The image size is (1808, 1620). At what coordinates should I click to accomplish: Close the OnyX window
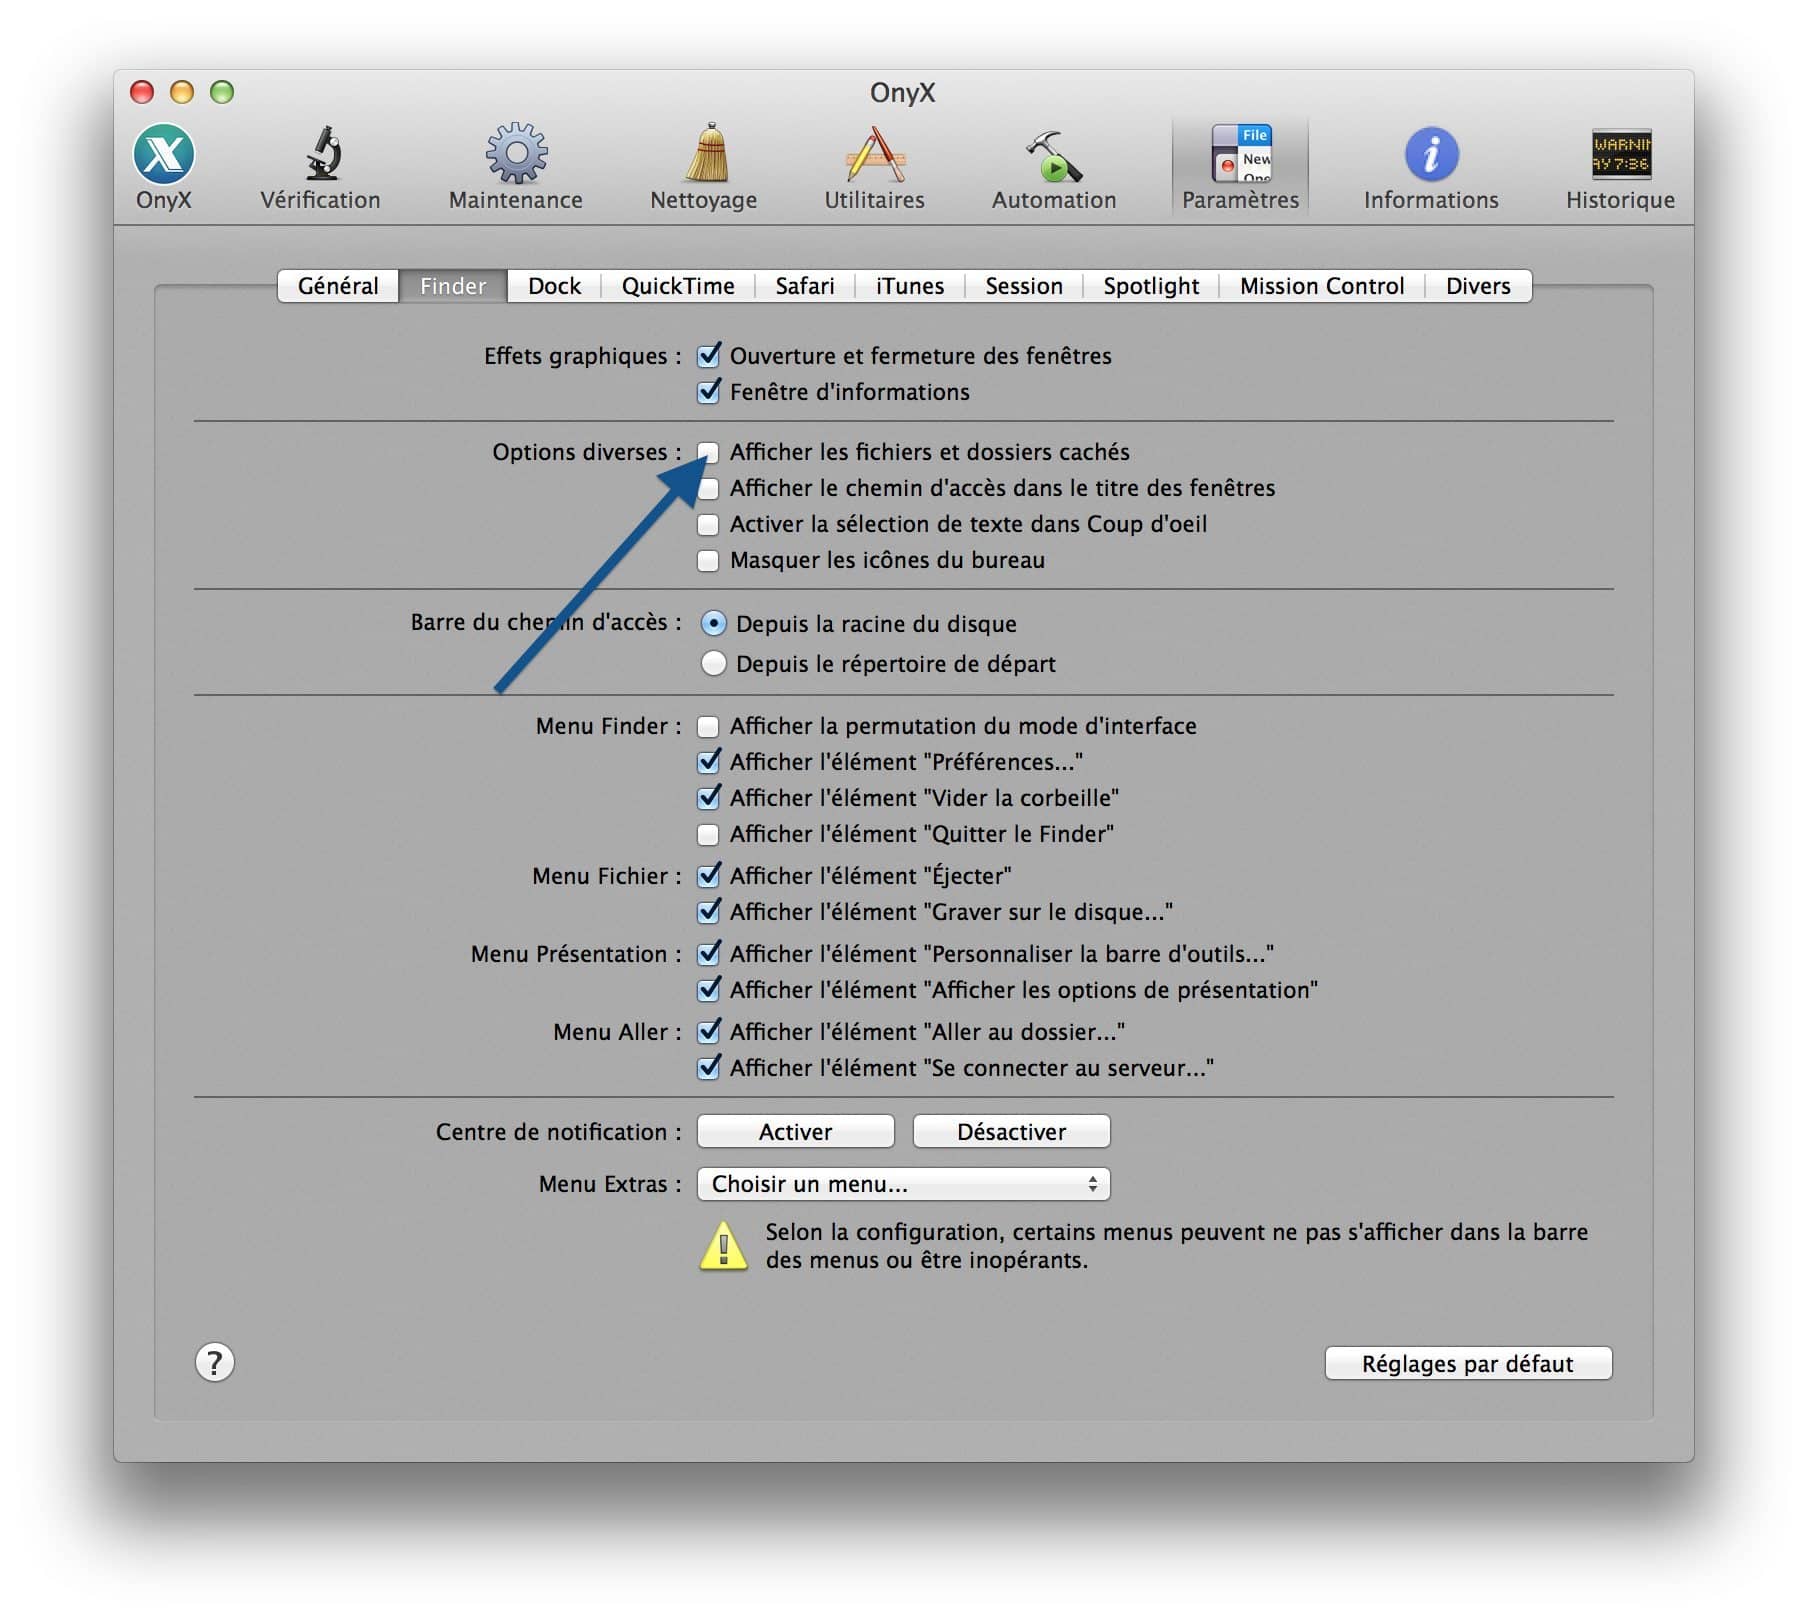142,92
